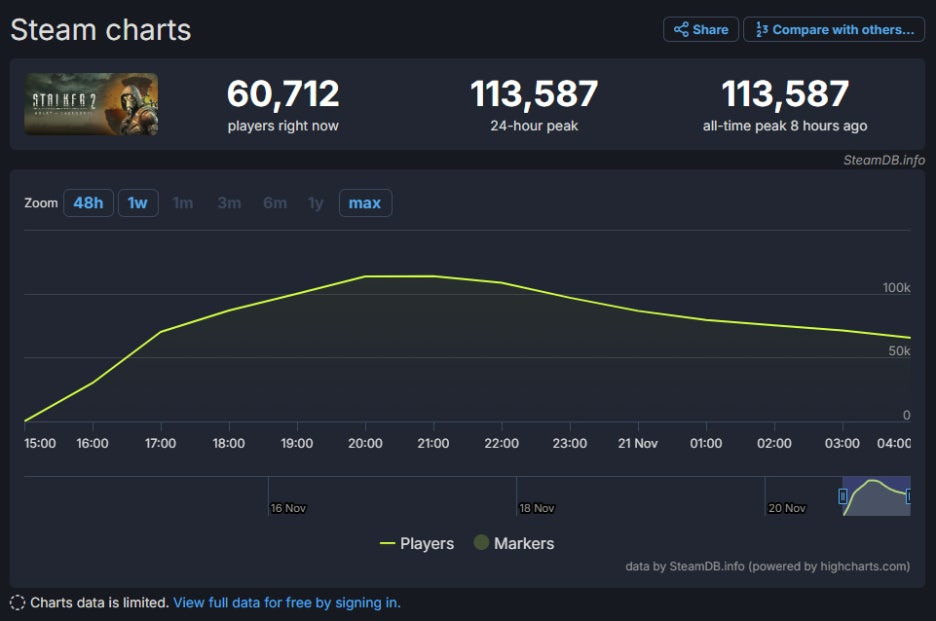Click the share icon inside Share button
Viewport: 936px width, 621px height.
[681, 29]
